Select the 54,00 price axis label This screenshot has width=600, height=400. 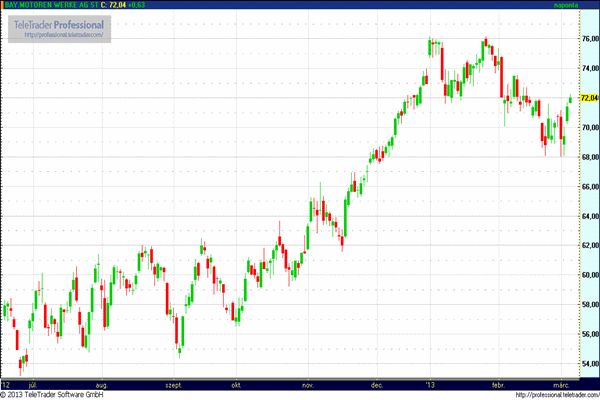[588, 363]
